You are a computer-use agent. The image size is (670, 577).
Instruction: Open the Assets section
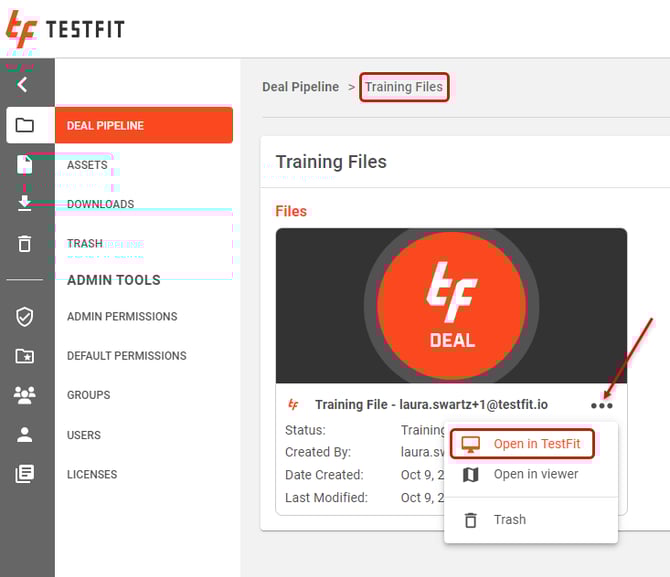pos(87,165)
